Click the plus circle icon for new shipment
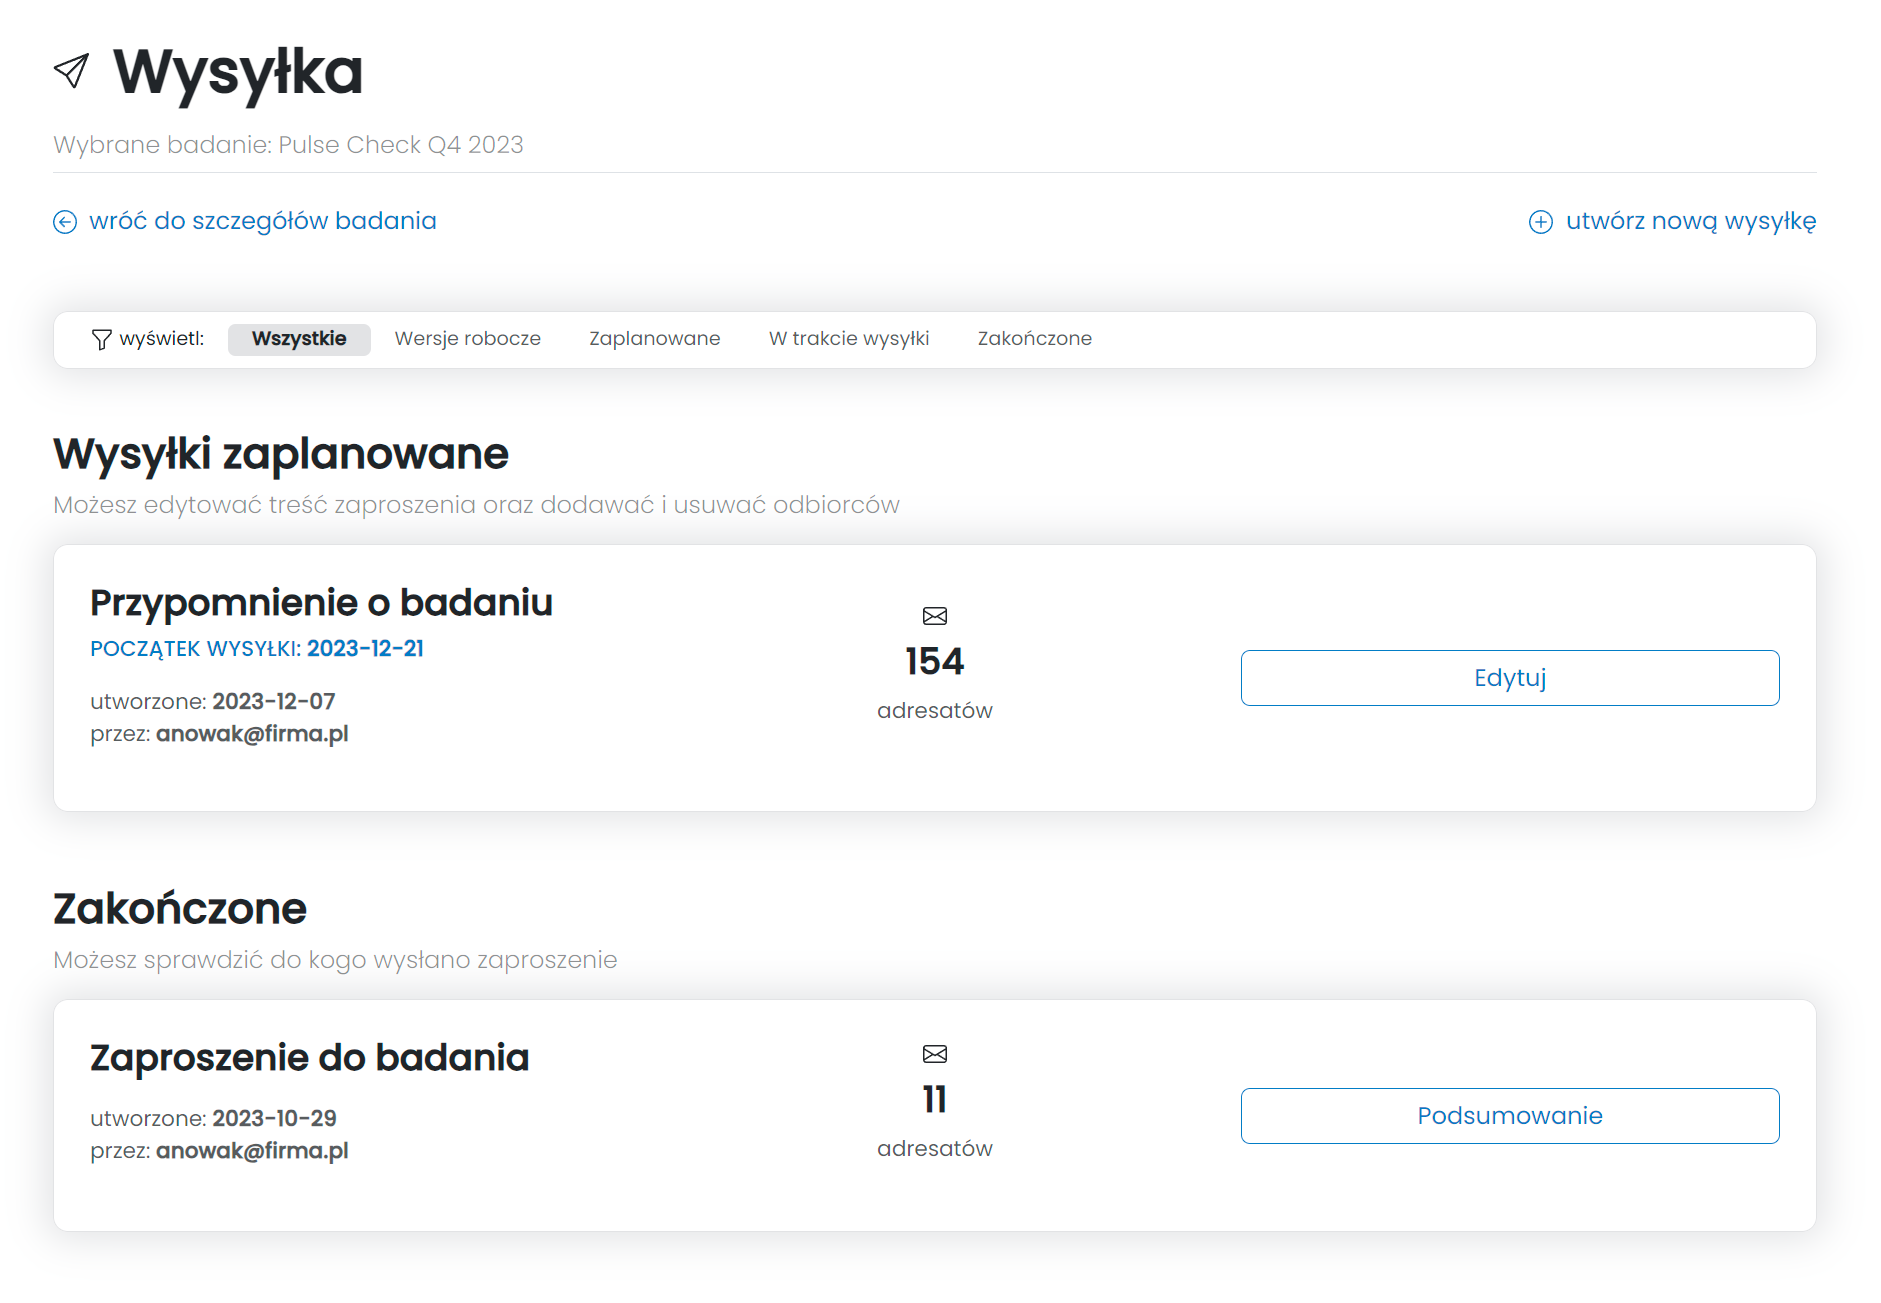1881x1303 pixels. click(1541, 222)
